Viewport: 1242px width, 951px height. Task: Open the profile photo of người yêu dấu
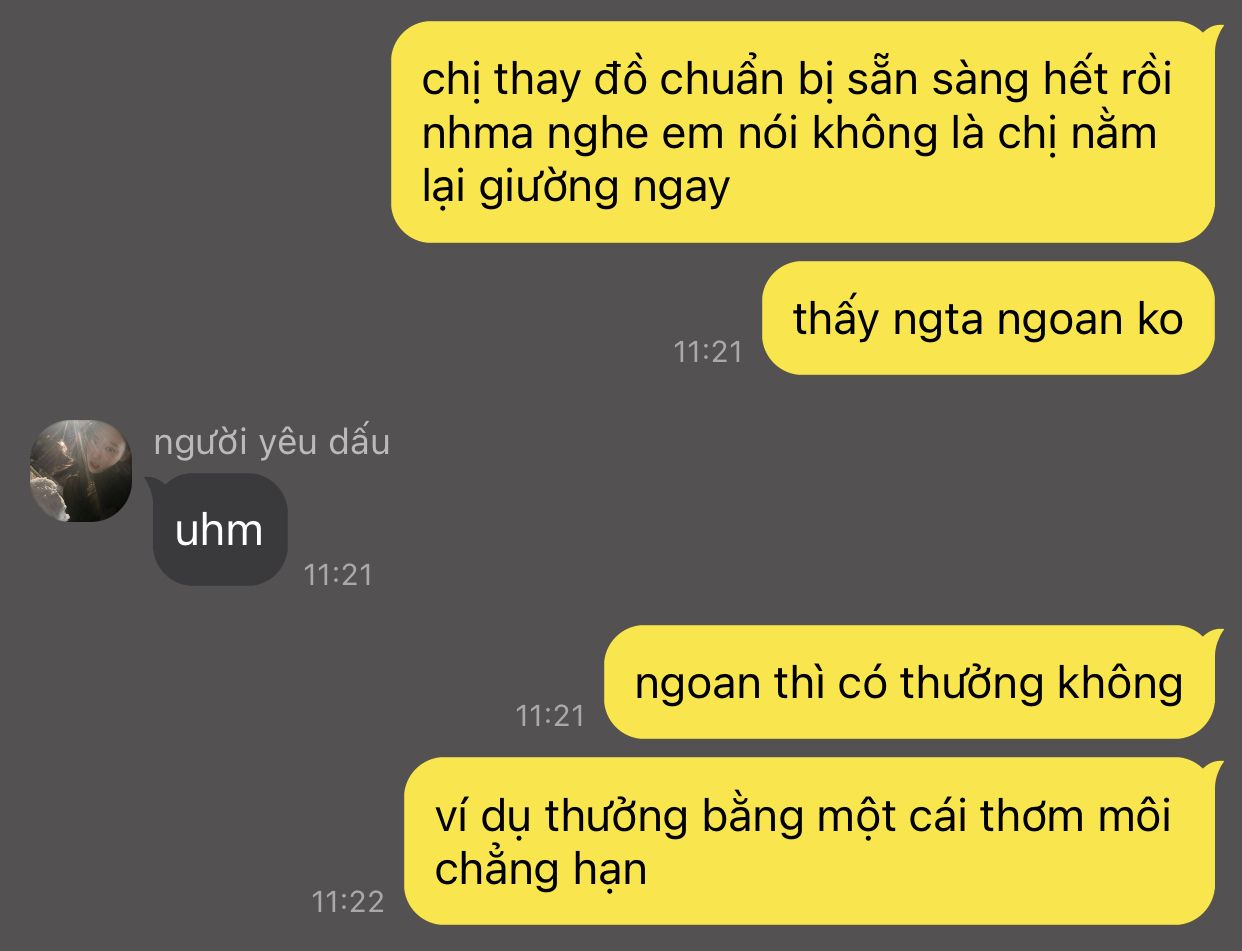click(81, 471)
